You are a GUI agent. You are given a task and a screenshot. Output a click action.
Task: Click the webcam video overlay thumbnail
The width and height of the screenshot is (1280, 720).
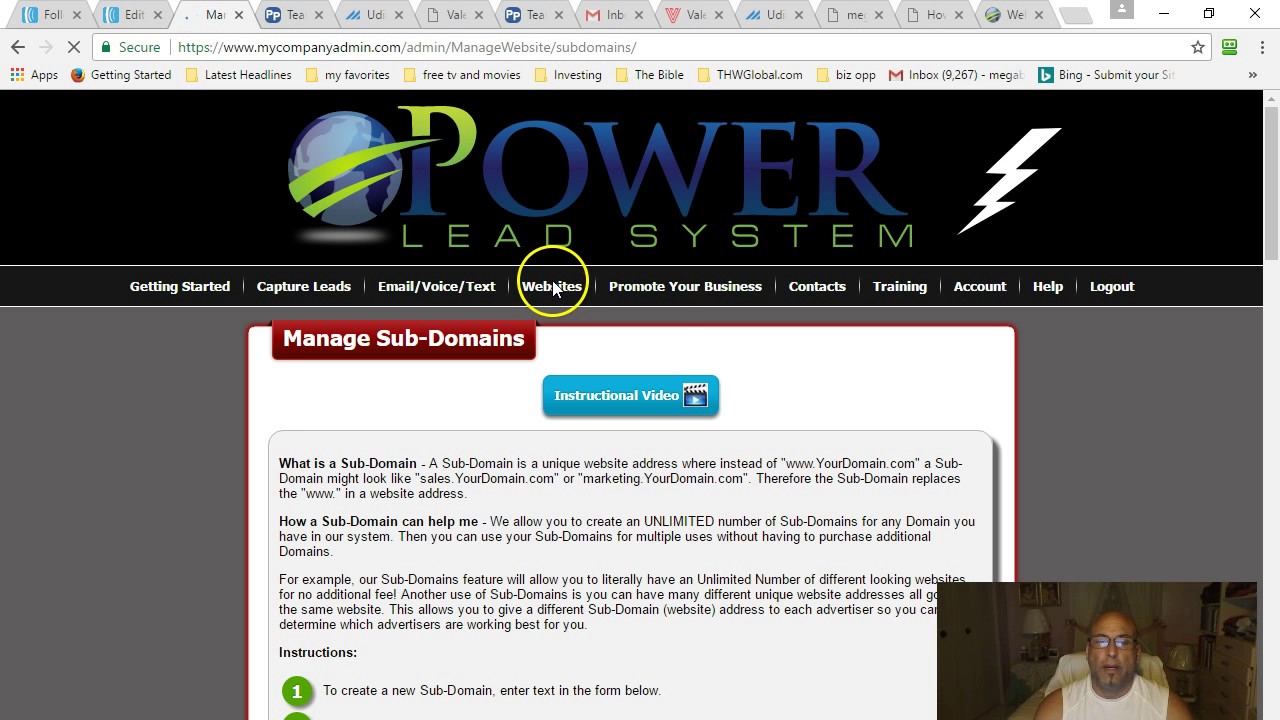[x=1097, y=651]
